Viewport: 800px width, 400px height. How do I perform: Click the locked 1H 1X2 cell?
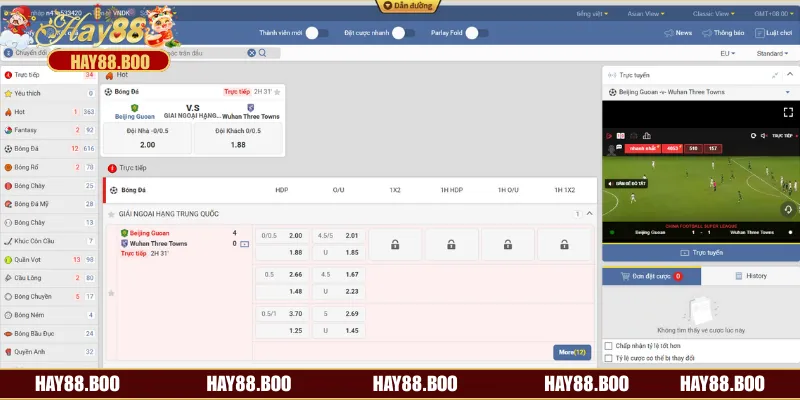(564, 244)
